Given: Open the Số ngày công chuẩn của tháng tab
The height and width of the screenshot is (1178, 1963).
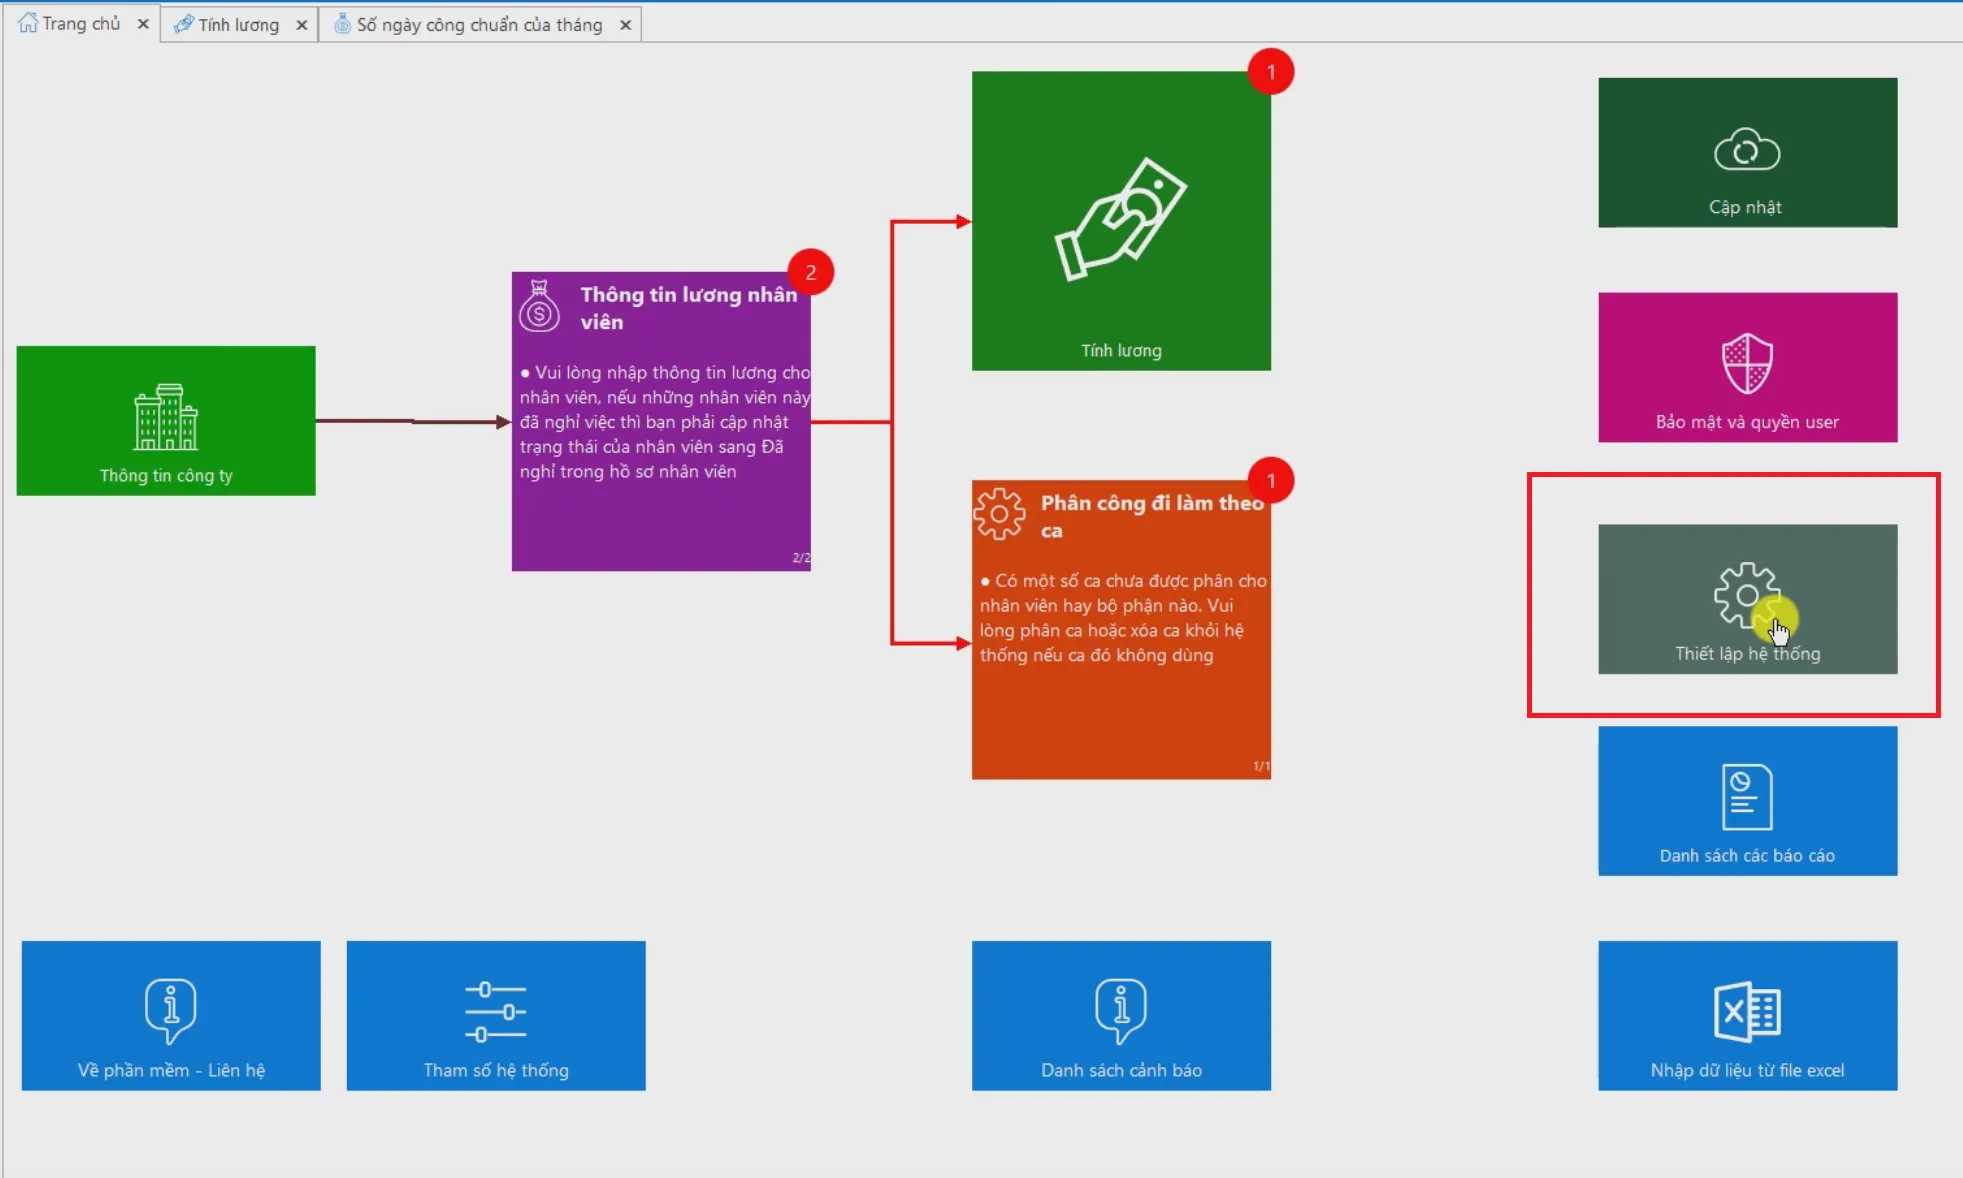Looking at the screenshot, I should [x=480, y=24].
